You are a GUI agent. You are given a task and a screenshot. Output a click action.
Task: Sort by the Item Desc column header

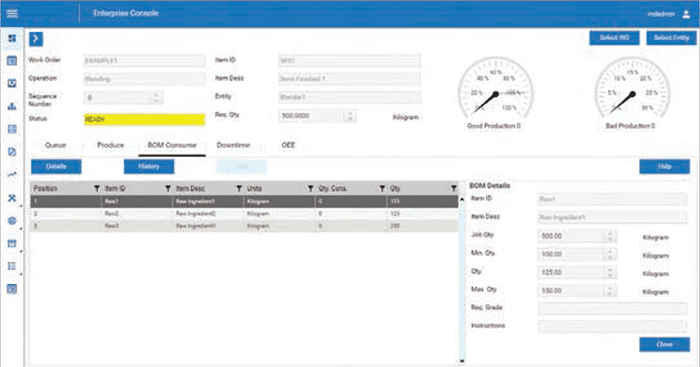tap(191, 189)
